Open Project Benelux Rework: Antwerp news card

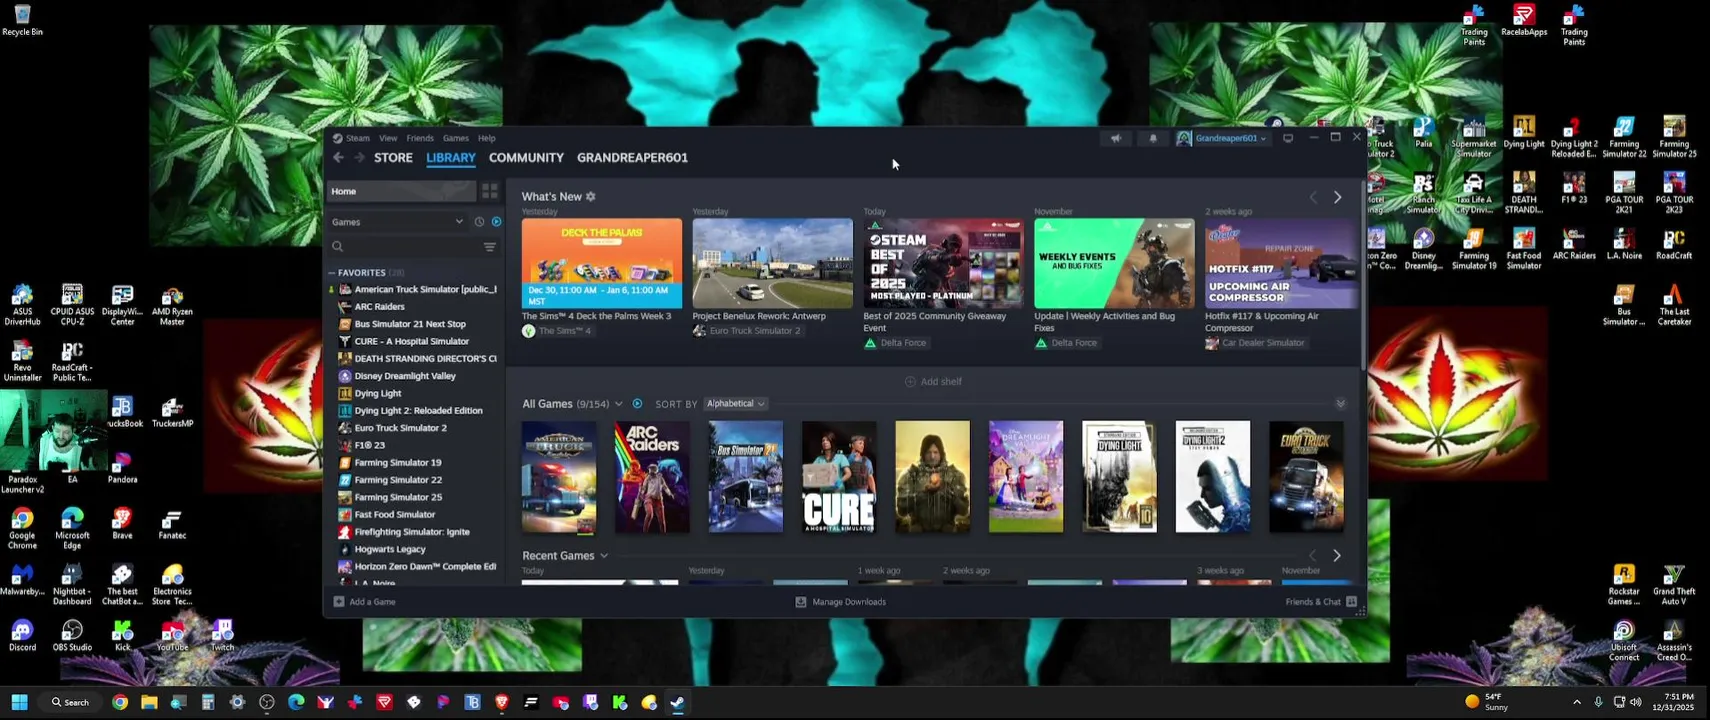click(x=773, y=263)
